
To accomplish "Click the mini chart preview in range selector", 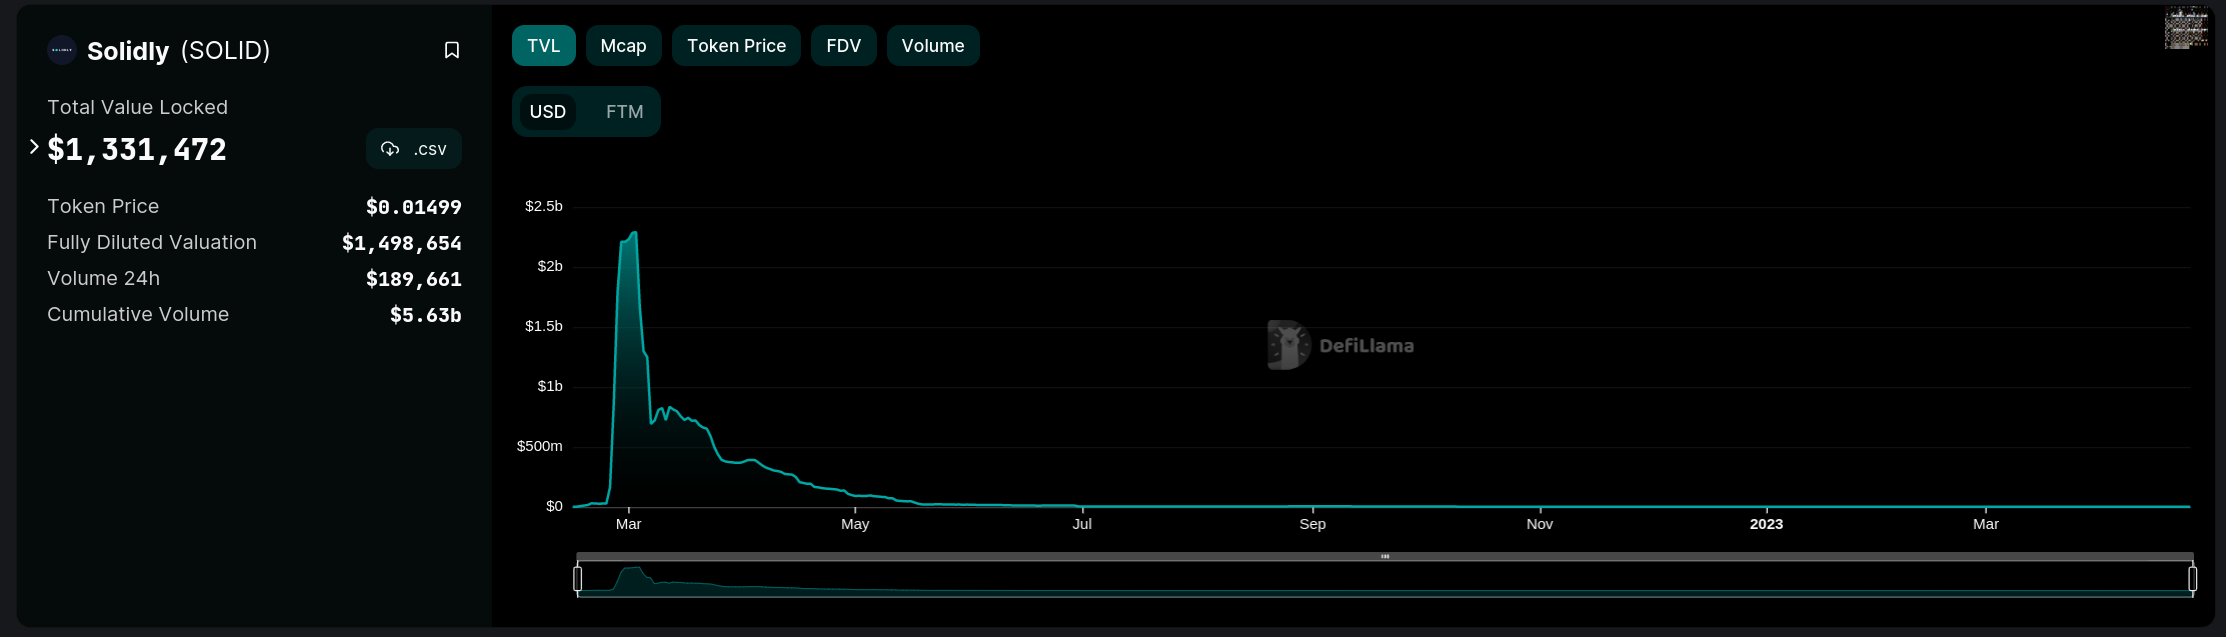I will click(x=1385, y=580).
